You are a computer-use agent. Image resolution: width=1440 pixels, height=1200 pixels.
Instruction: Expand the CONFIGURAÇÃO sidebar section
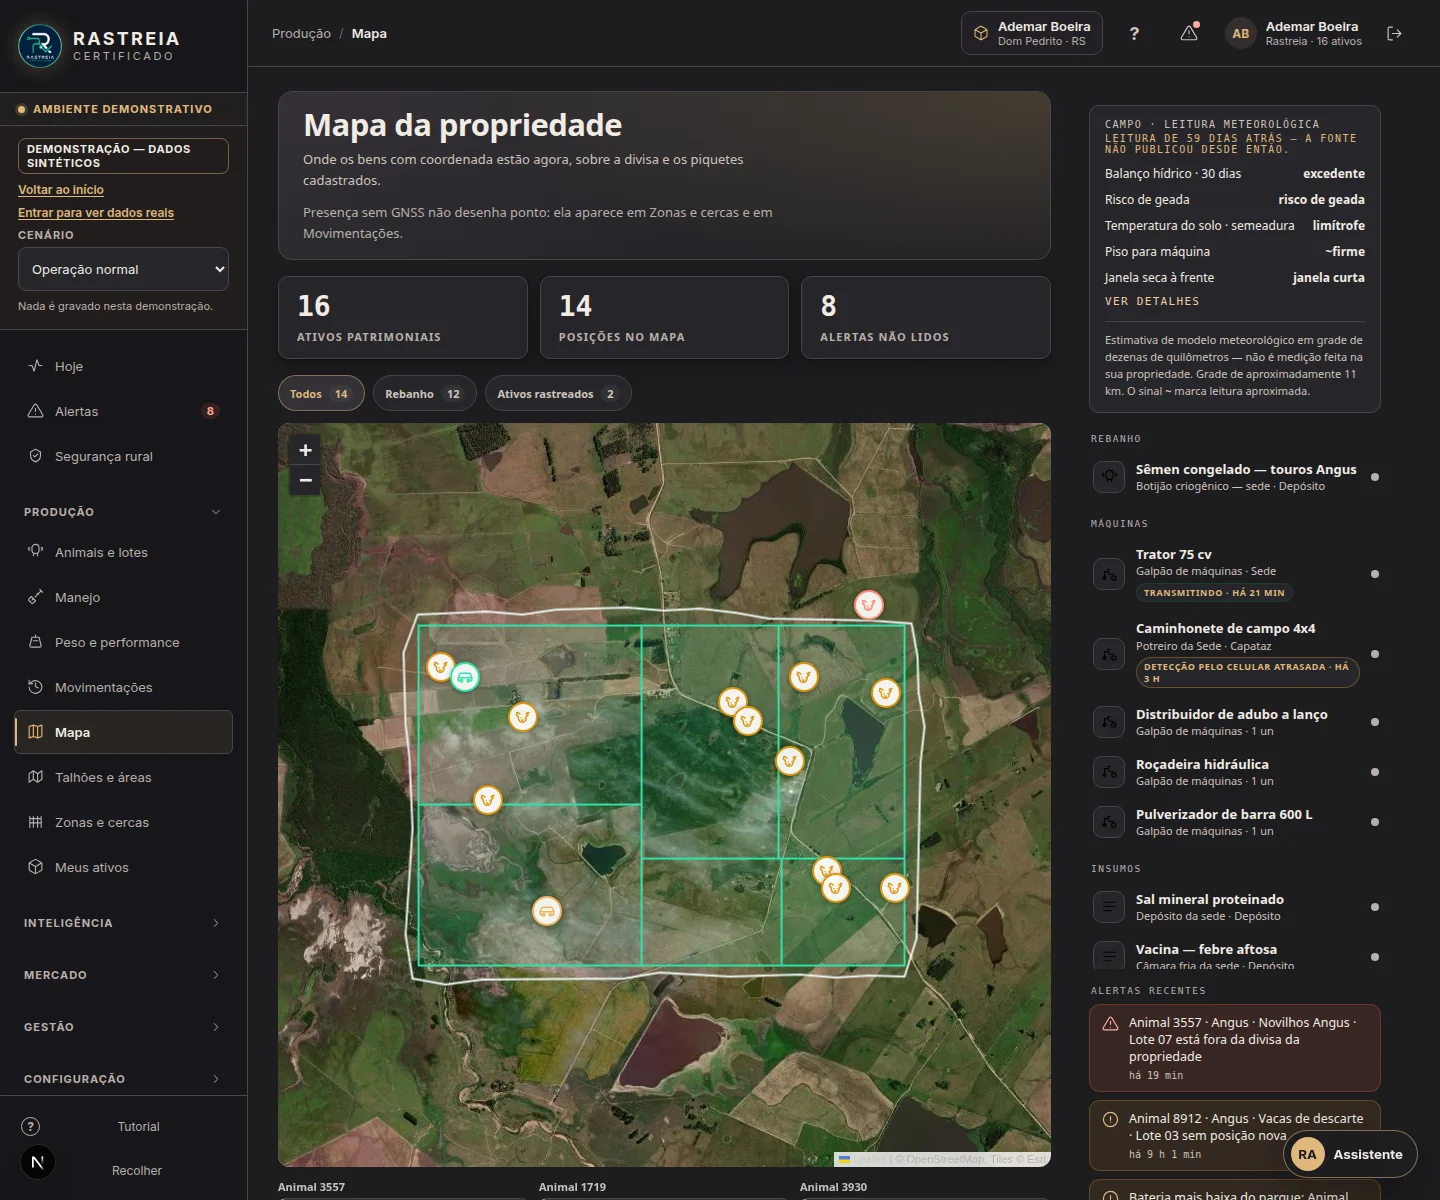(123, 1079)
